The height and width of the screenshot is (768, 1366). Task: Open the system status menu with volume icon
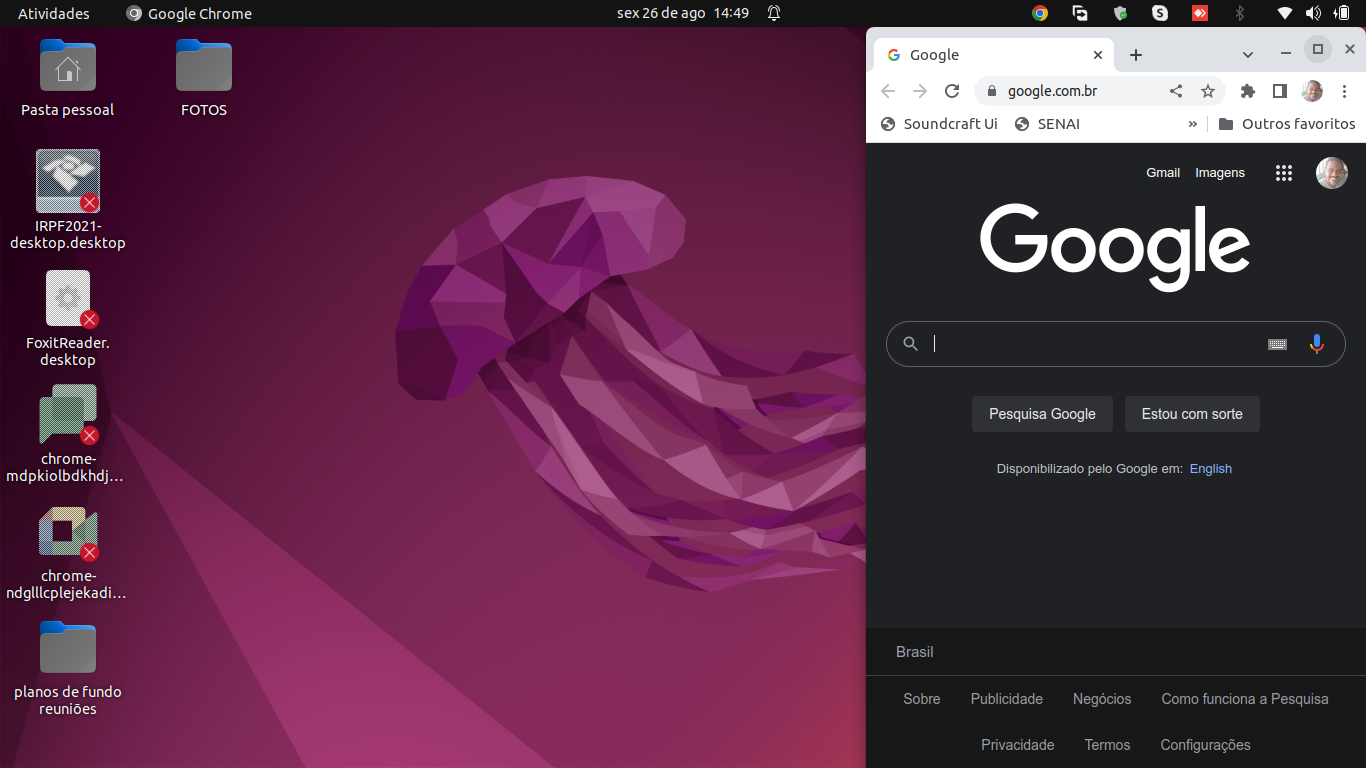tap(1313, 13)
